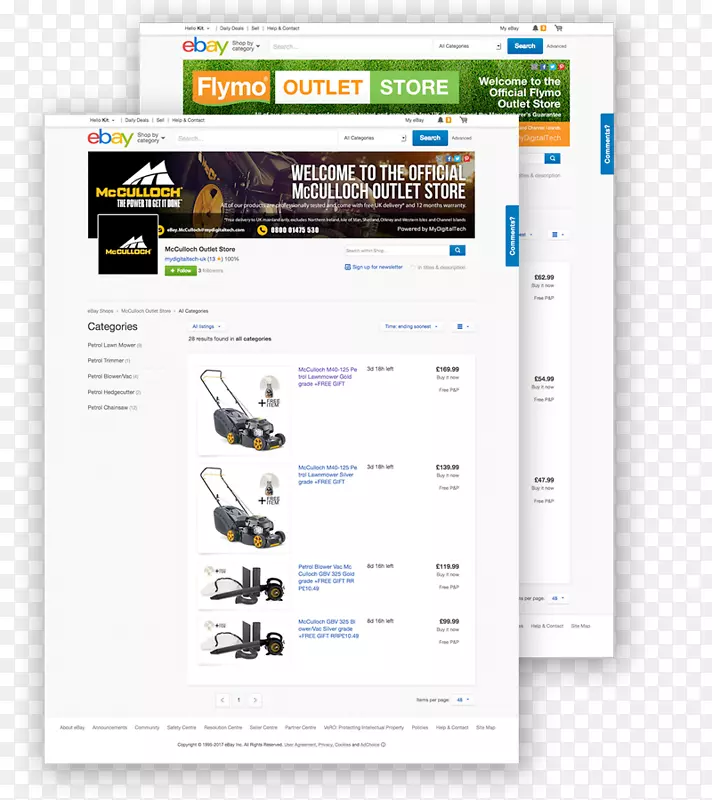Open view layout dropdown in Flymo window
712x800 pixels.
(558, 235)
